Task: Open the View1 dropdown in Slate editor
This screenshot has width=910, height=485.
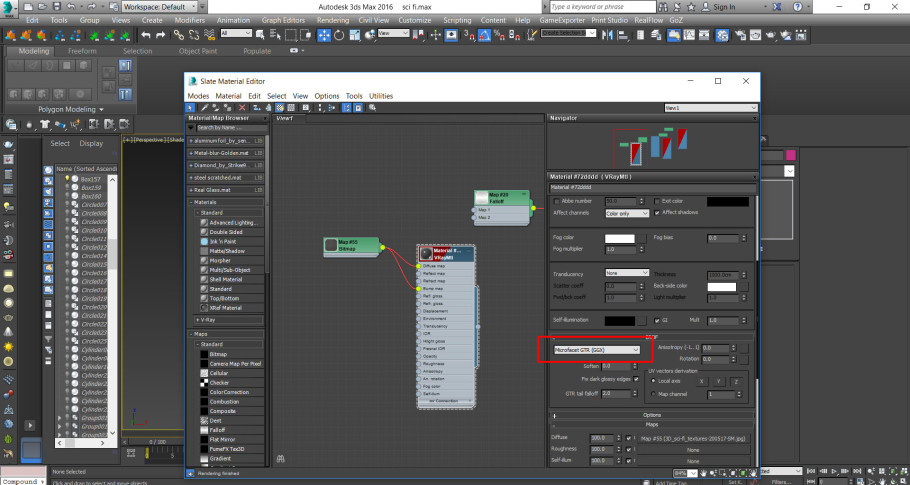Action: coord(711,108)
